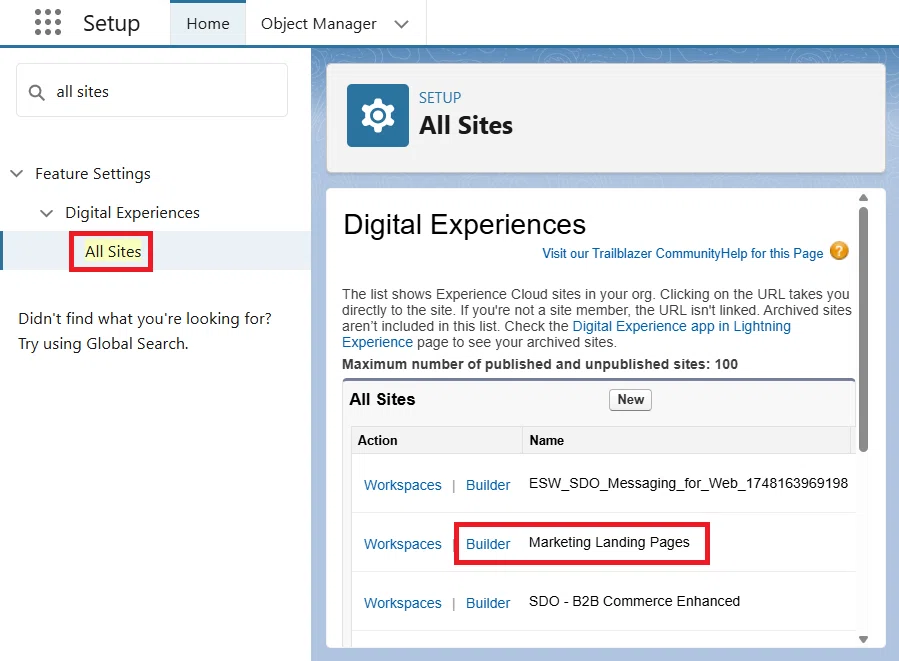Switch to the Home tab
This screenshot has height=661, width=899.
click(x=208, y=24)
